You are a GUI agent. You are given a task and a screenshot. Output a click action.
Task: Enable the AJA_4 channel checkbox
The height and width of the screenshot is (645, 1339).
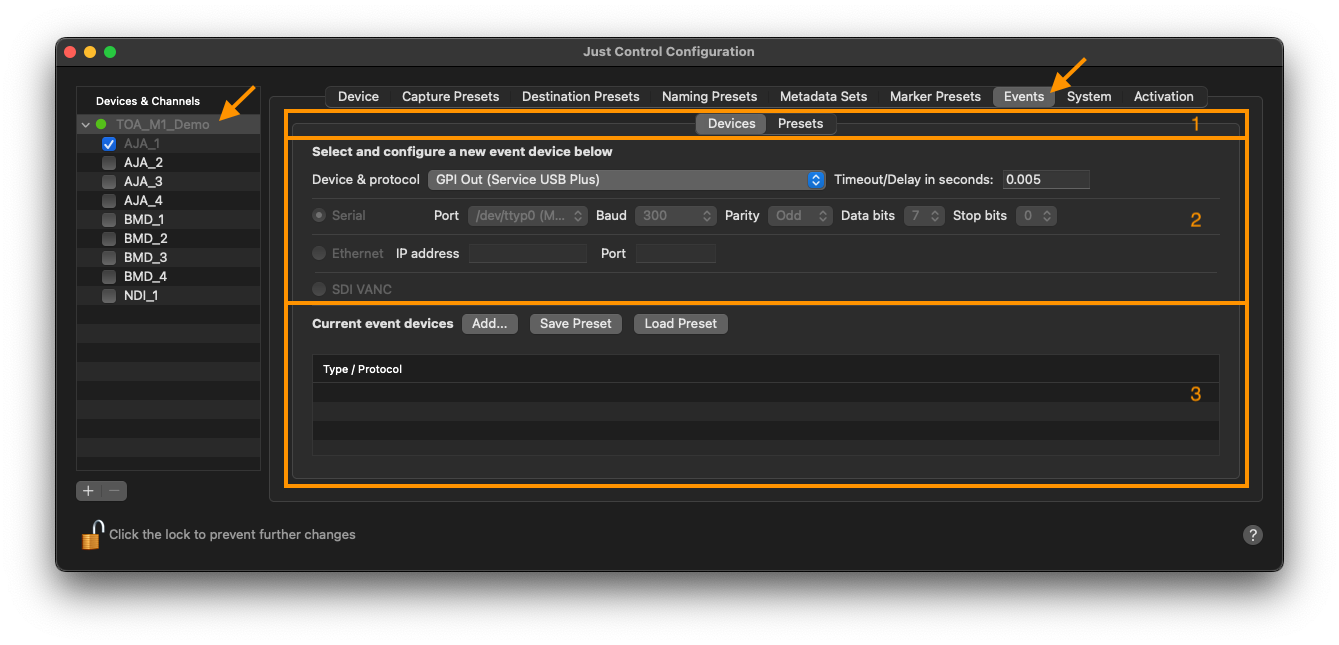pyautogui.click(x=109, y=201)
